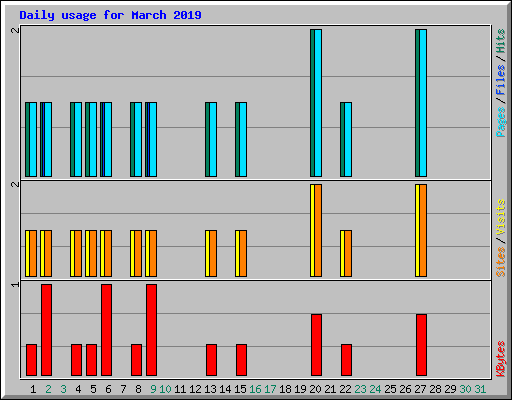Viewport: 512px width, 400px height.
Task: Click the cyan Pages bar for day 4
Action: coord(78,139)
